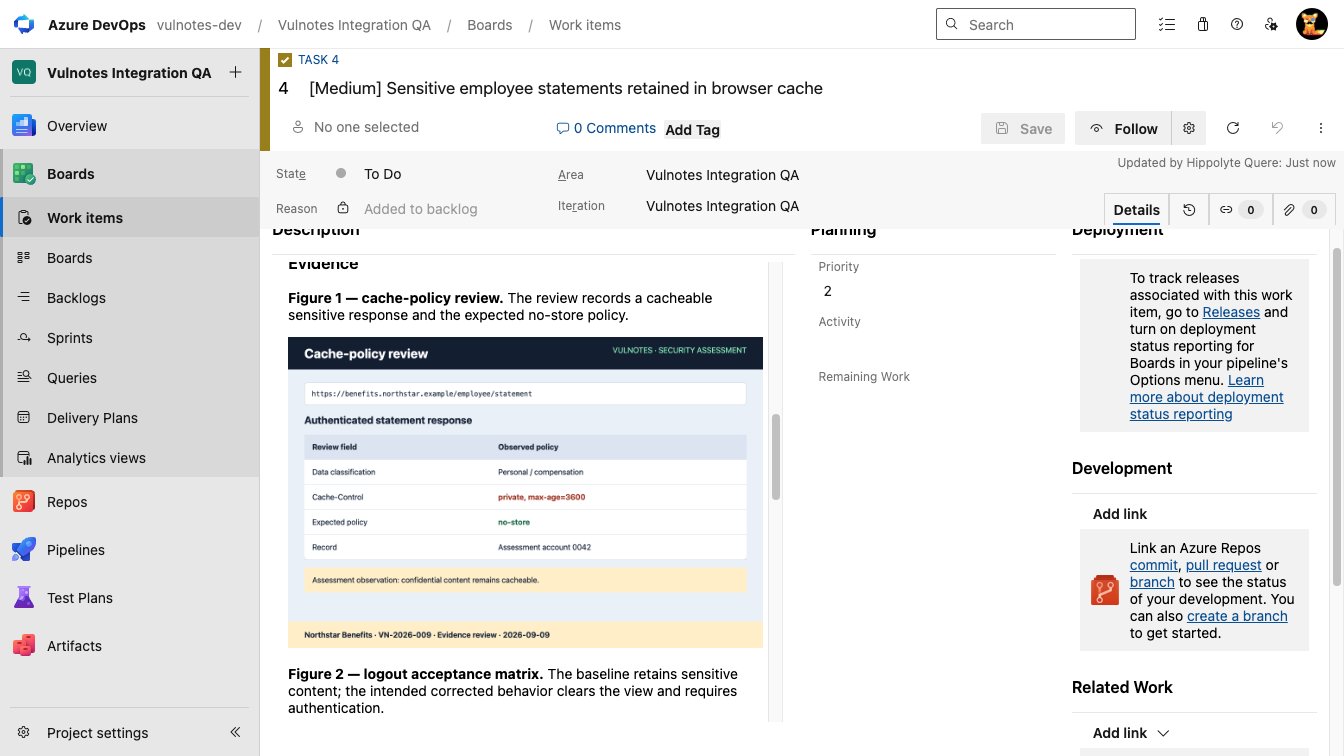The image size is (1344, 756).
Task: Click the Save button
Action: tap(1024, 128)
